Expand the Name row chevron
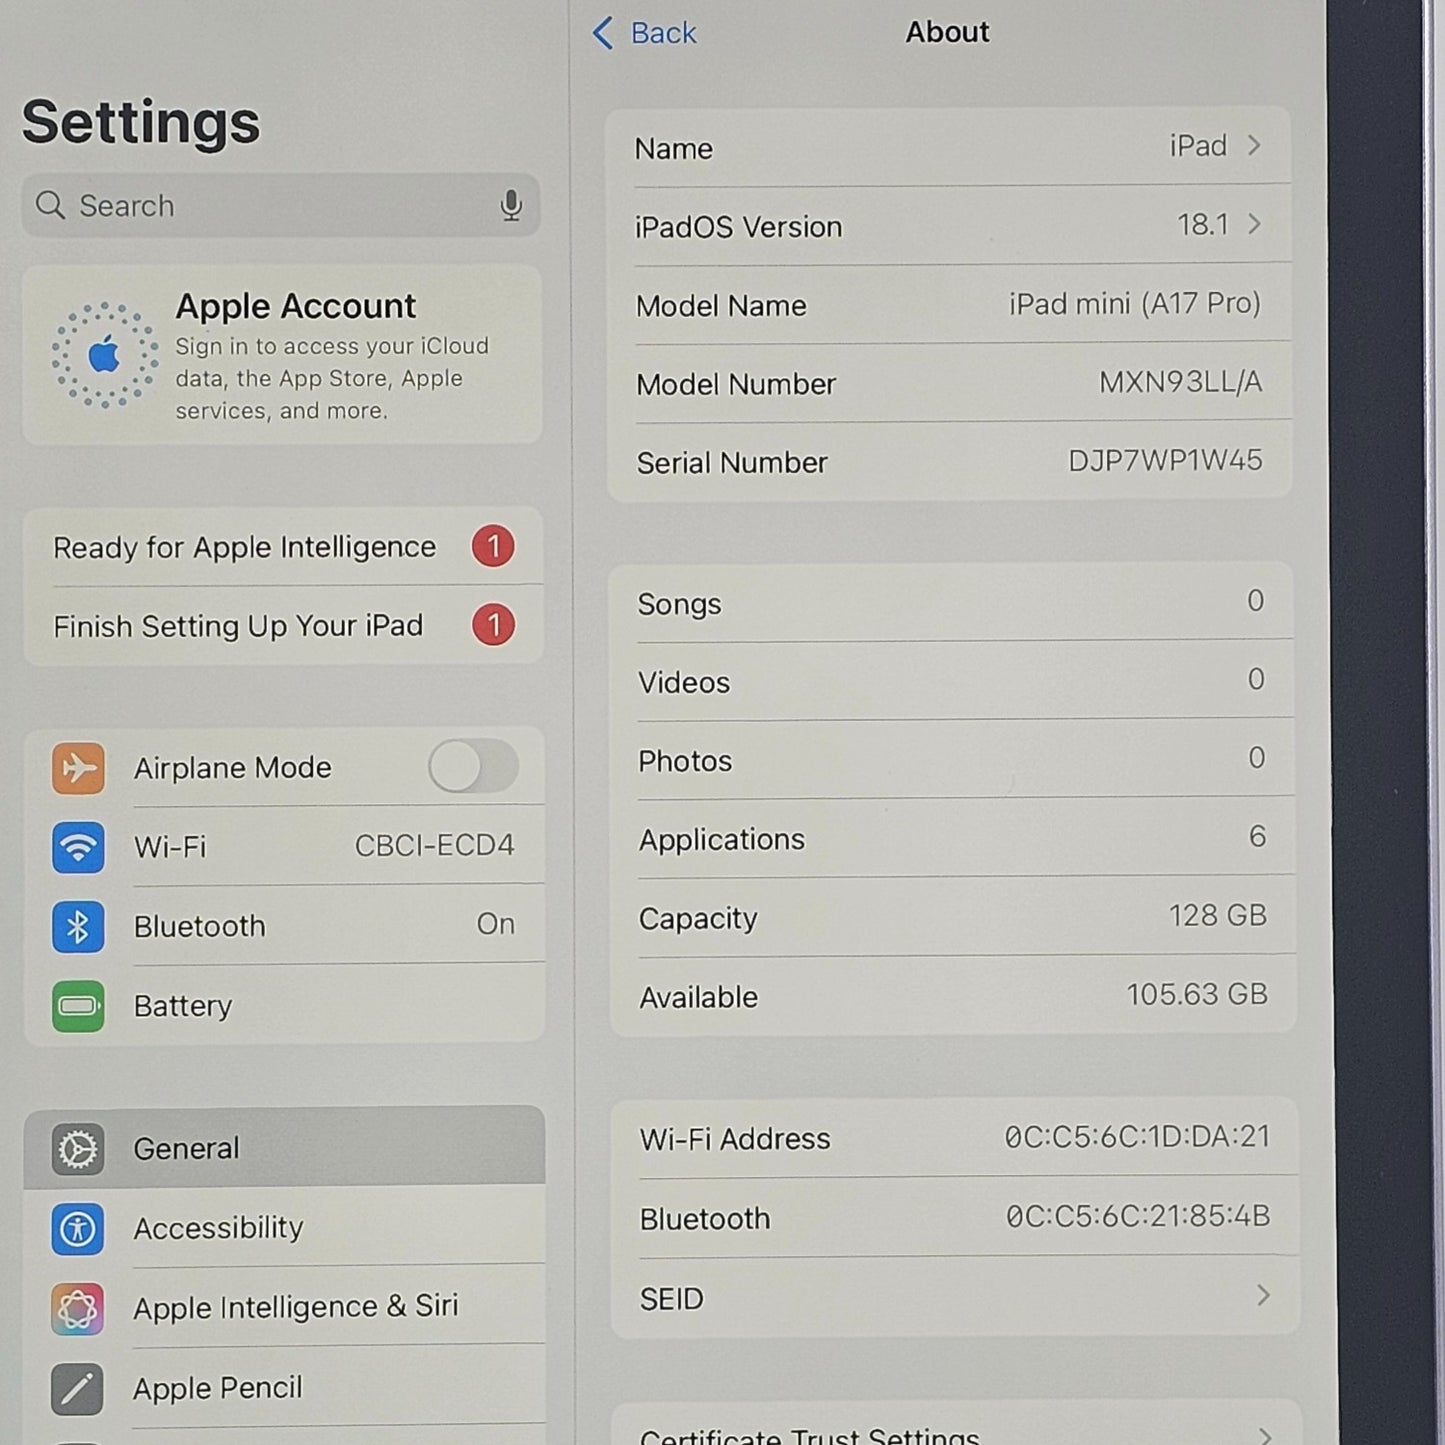Image resolution: width=1445 pixels, height=1445 pixels. (x=1254, y=146)
